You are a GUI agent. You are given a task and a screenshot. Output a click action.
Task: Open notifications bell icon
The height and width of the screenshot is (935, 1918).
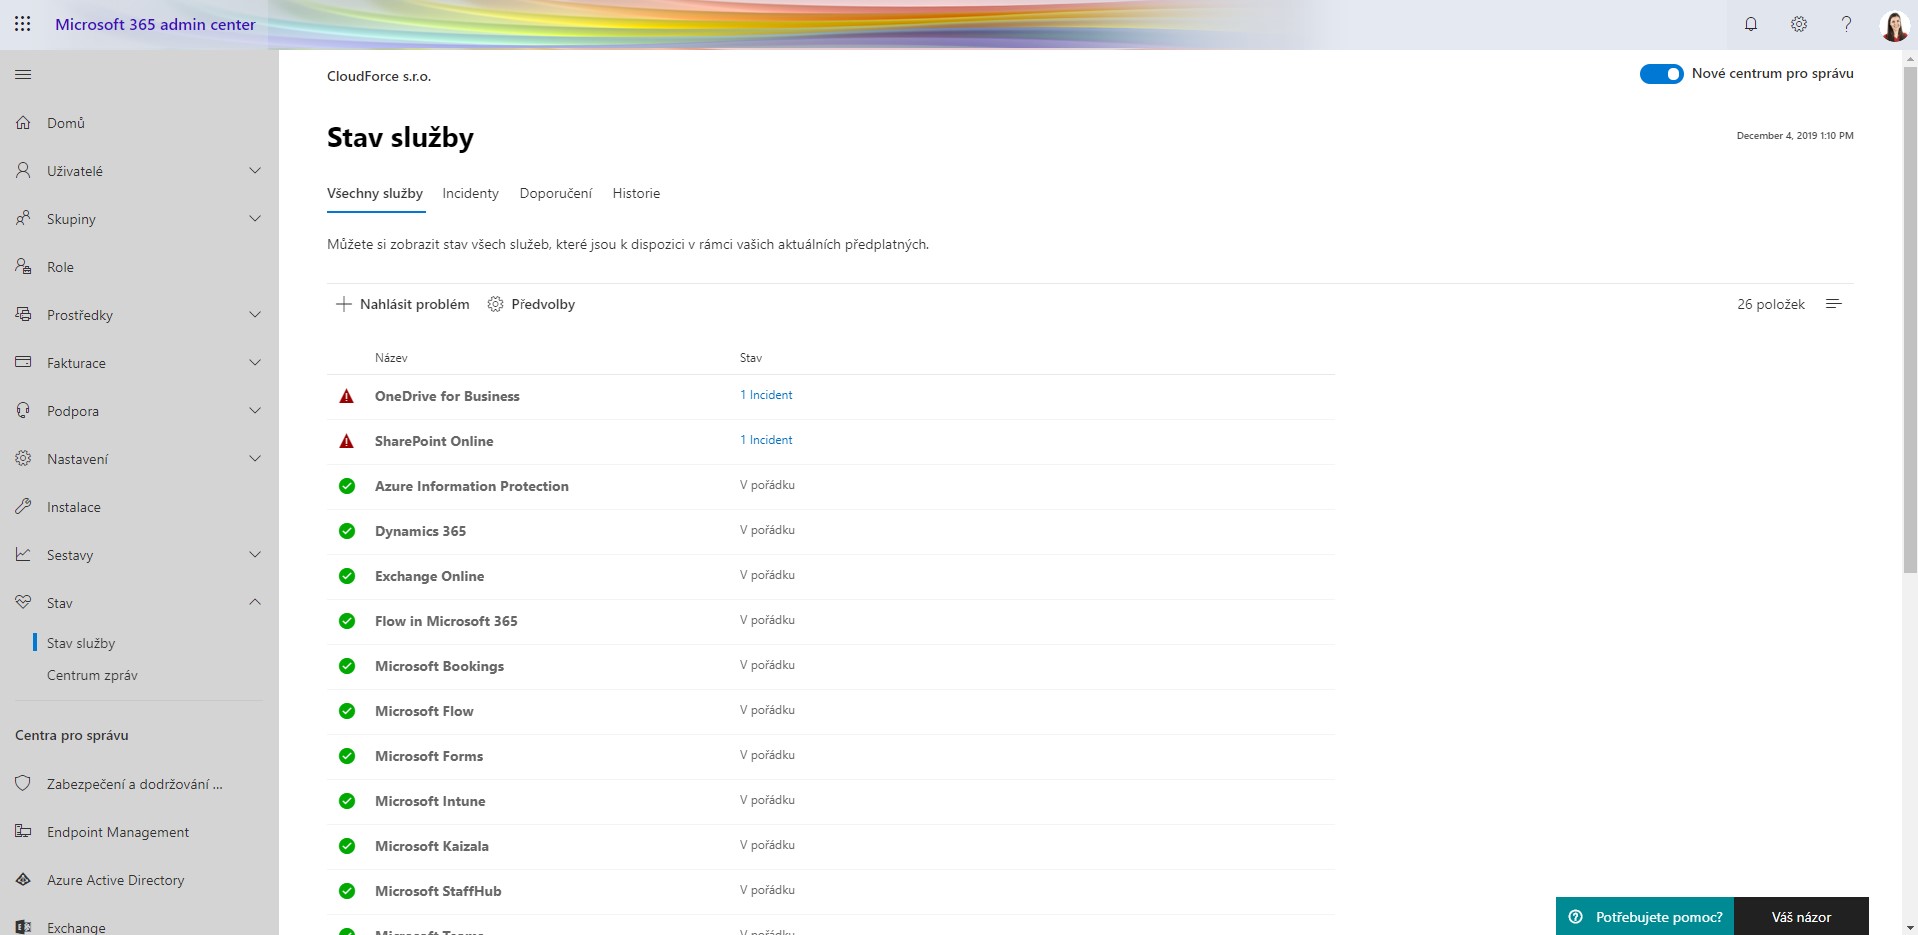tap(1751, 24)
